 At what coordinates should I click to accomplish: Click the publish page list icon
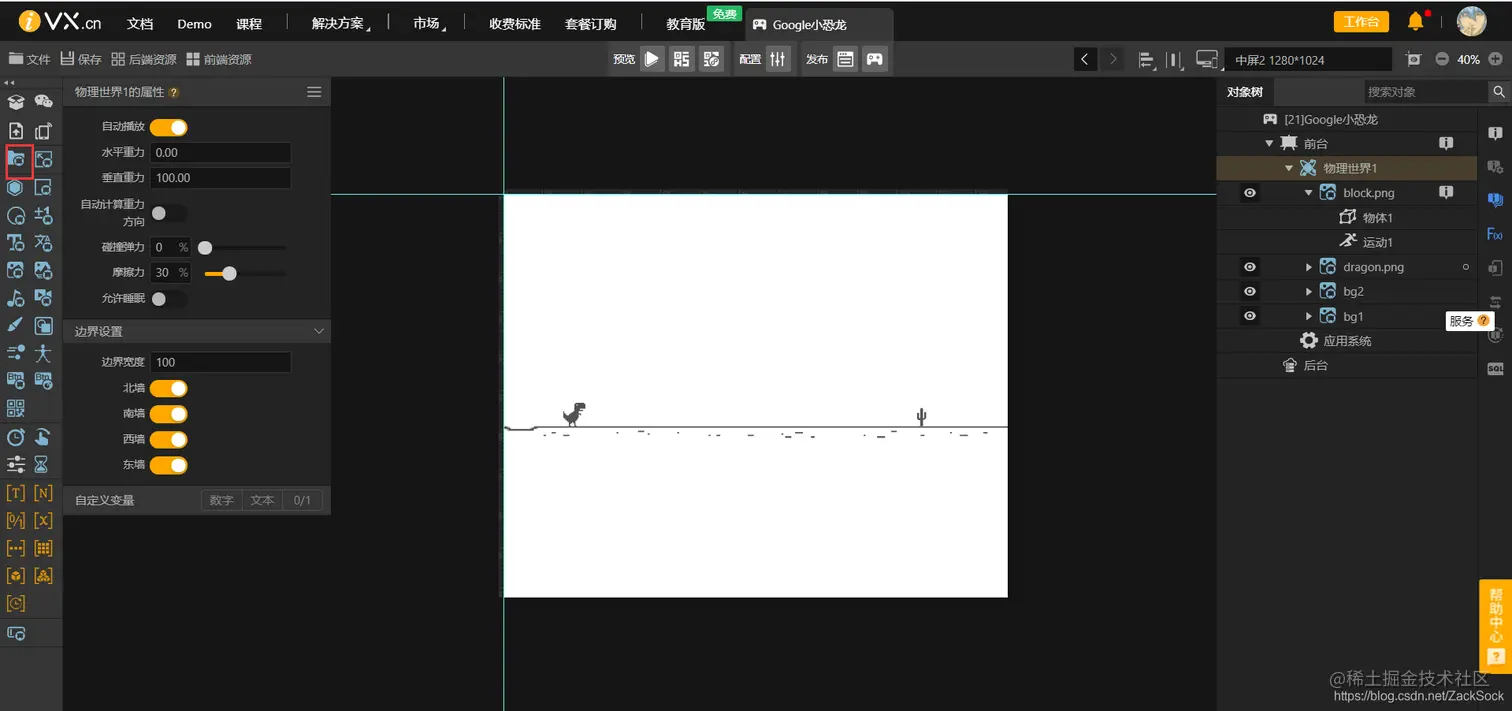pos(846,59)
